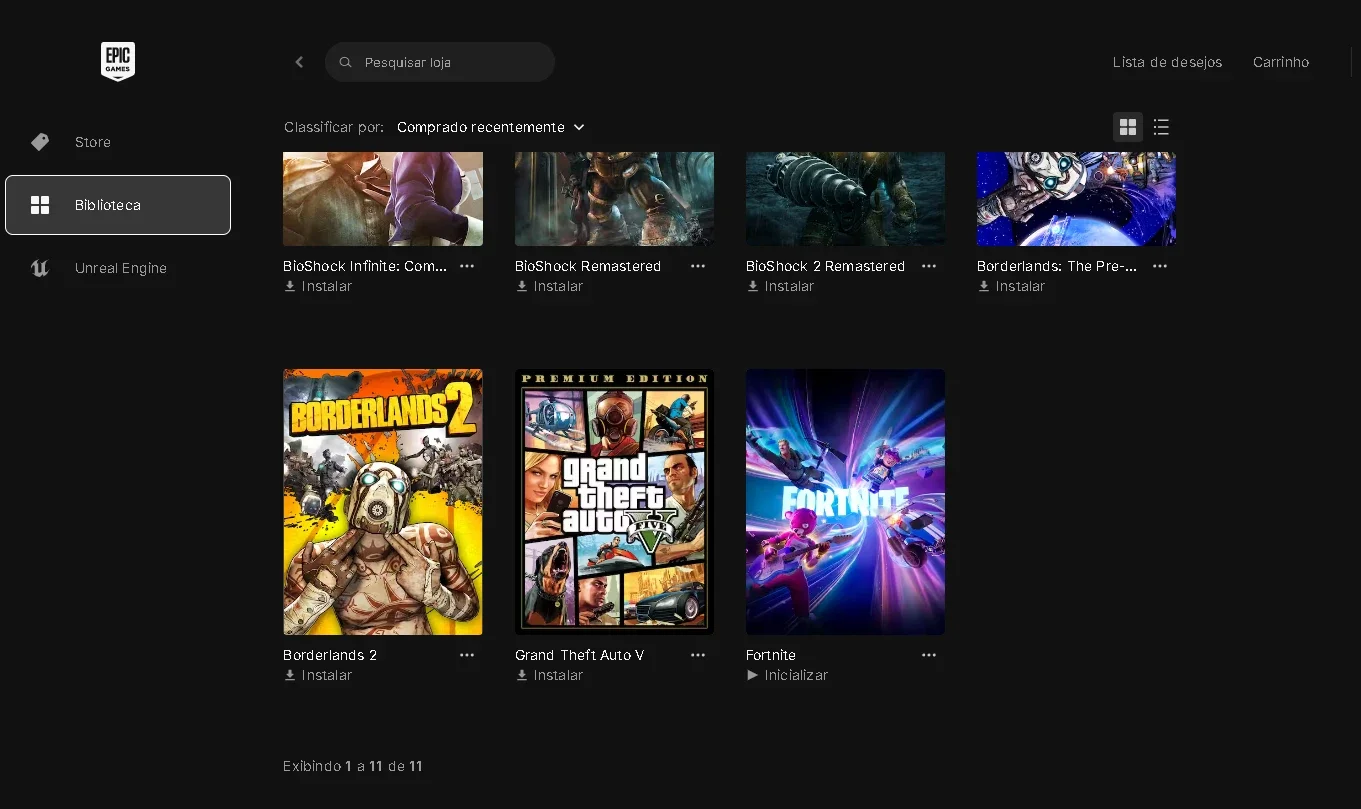The height and width of the screenshot is (809, 1361).
Task: Open the Unreal Engine logo icon
Action: tap(40, 268)
